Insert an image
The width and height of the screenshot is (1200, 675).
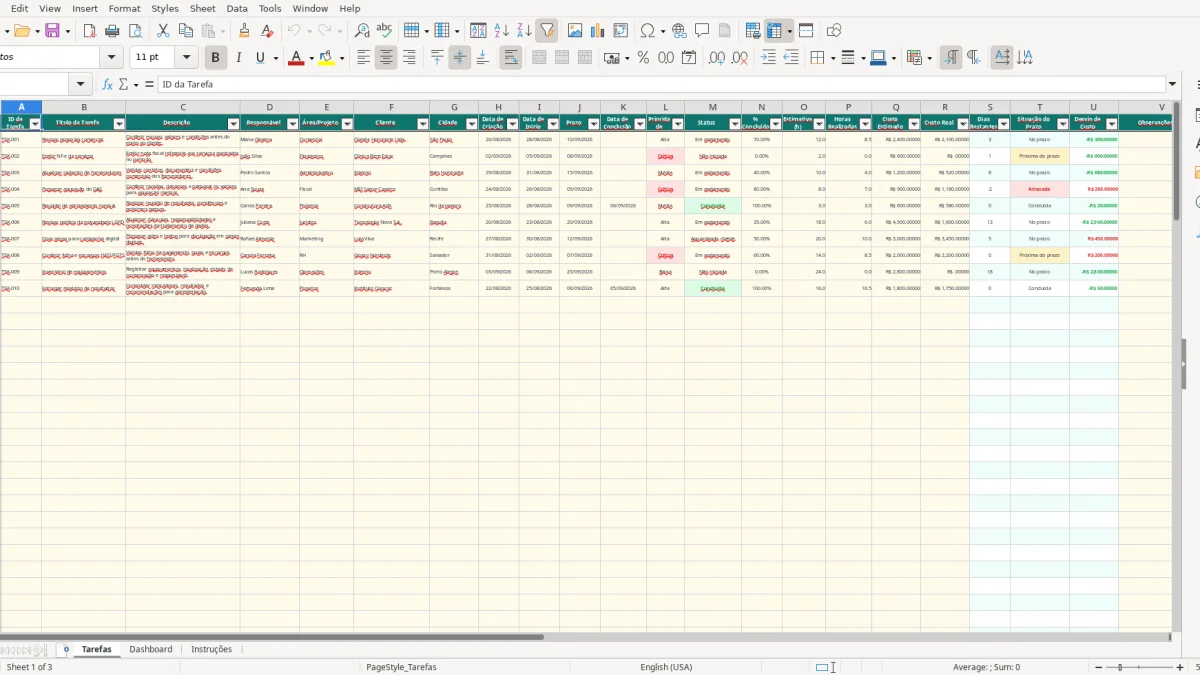coord(575,31)
